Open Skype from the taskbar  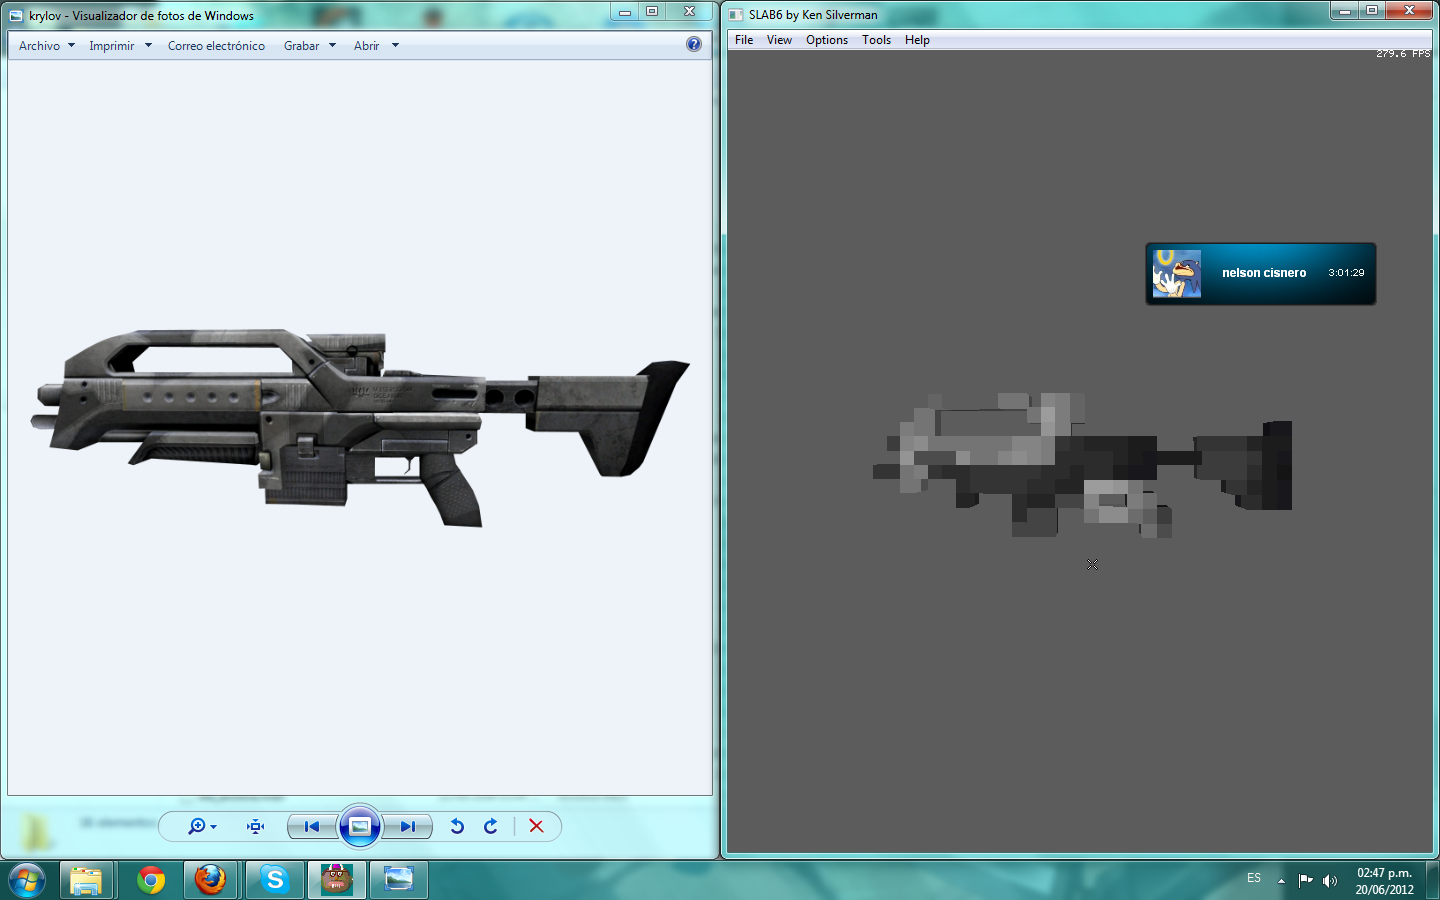click(273, 880)
